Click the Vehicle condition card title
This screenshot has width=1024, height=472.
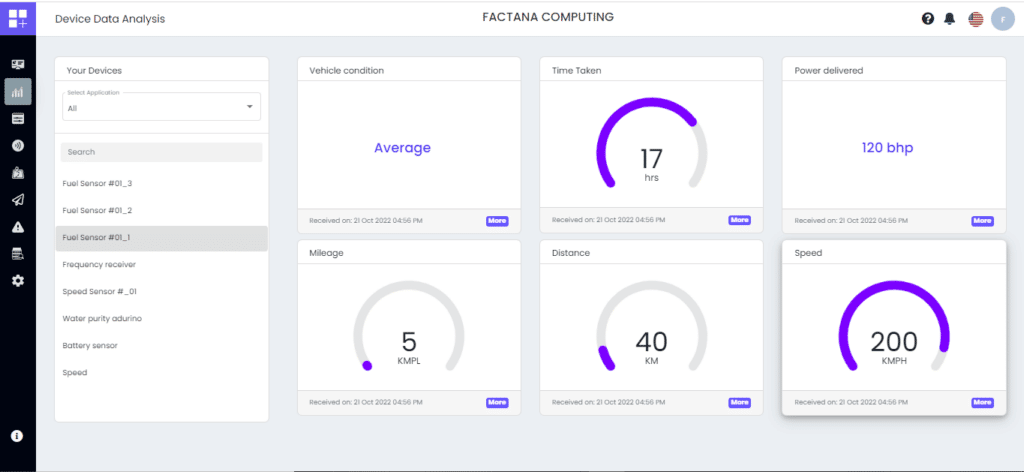tap(346, 70)
